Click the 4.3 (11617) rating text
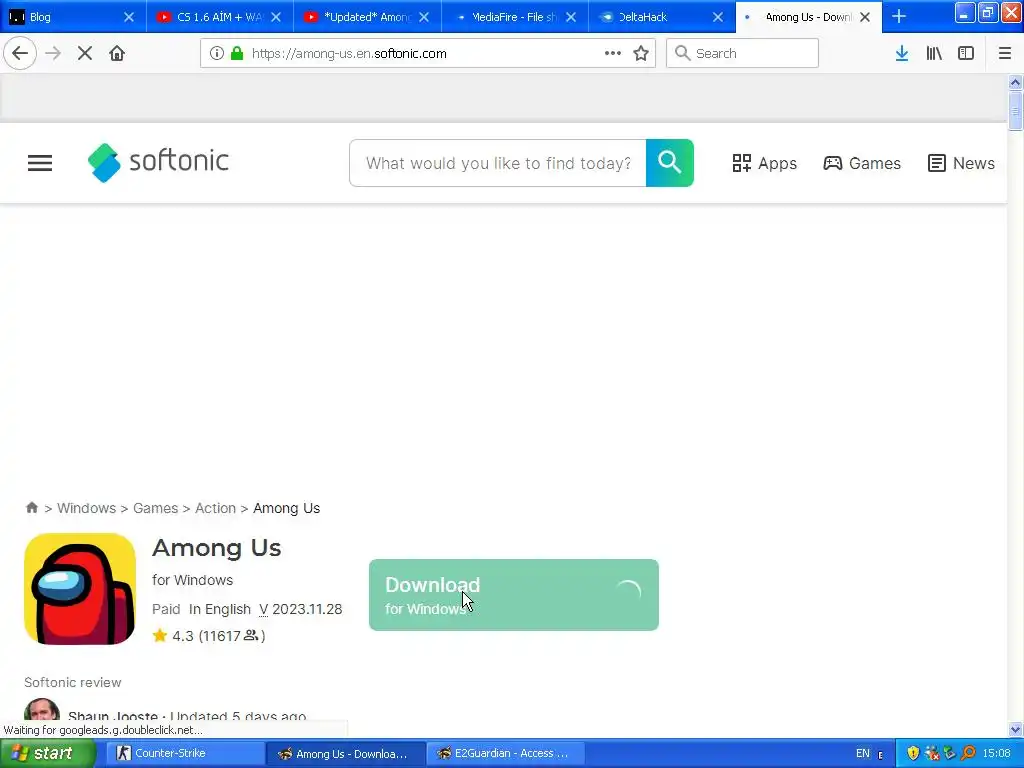 coord(219,635)
